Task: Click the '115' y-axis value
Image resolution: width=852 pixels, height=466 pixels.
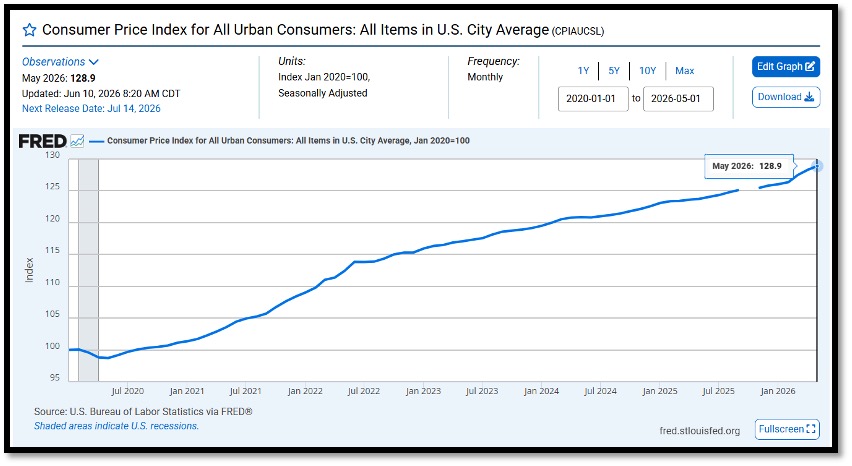Action: [53, 251]
